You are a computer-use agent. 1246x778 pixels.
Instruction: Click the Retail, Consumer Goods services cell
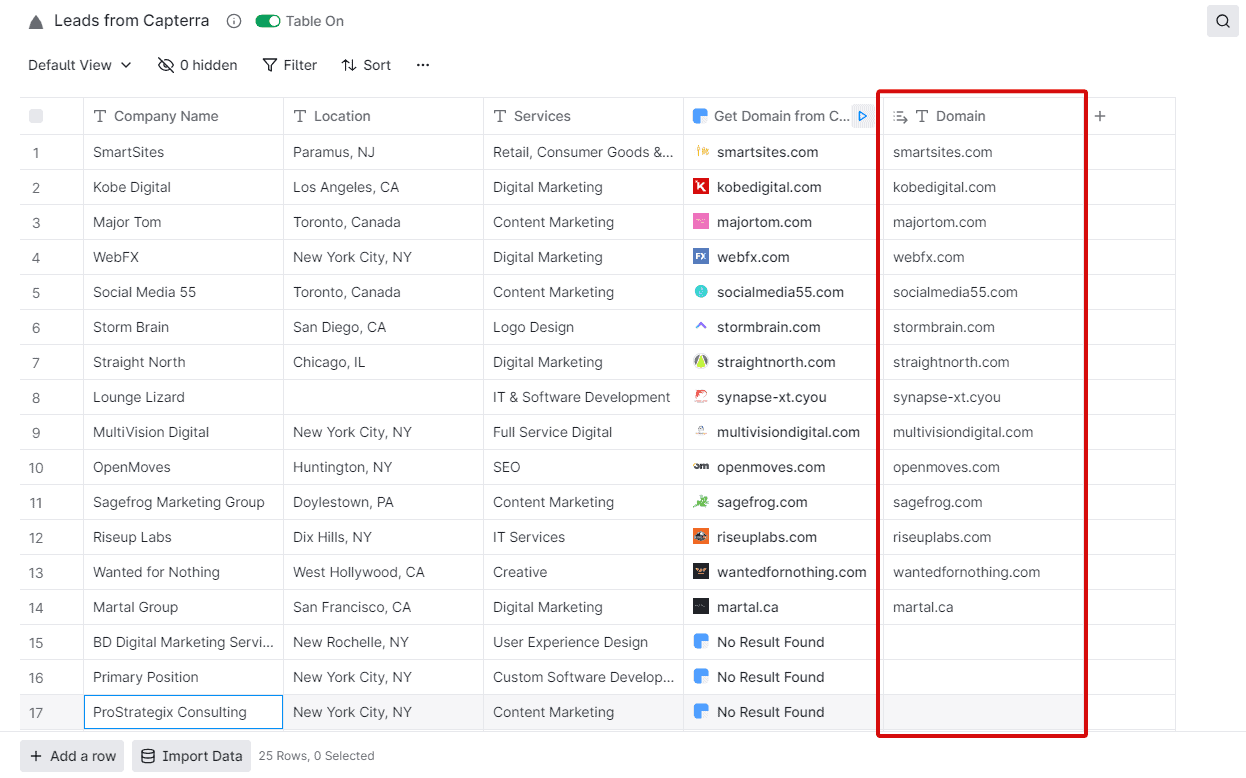pyautogui.click(x=584, y=152)
